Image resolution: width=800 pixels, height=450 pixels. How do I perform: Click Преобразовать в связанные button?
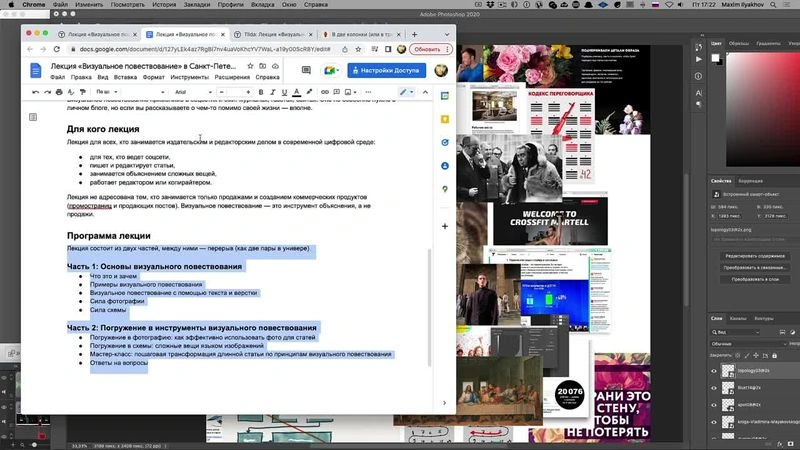pyautogui.click(x=755, y=268)
